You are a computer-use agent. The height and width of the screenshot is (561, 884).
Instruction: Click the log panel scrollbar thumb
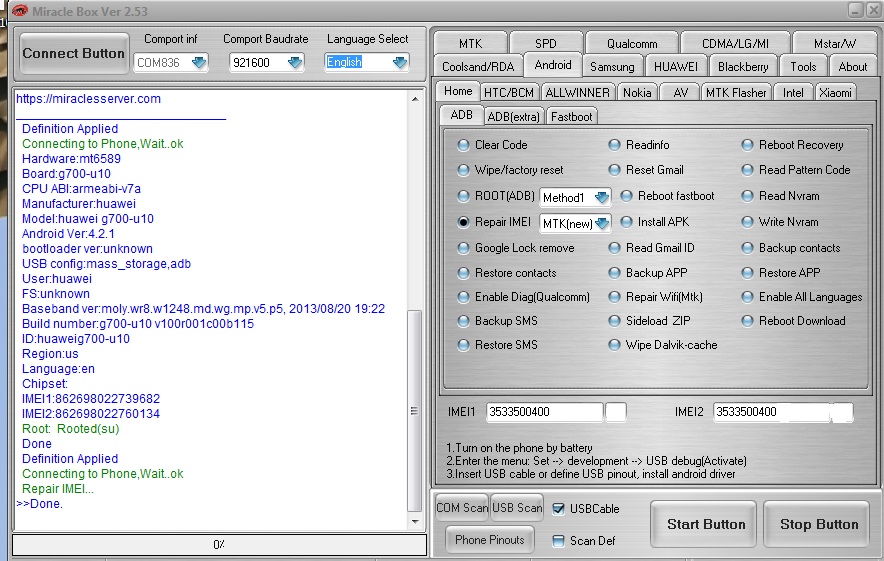pos(414,410)
